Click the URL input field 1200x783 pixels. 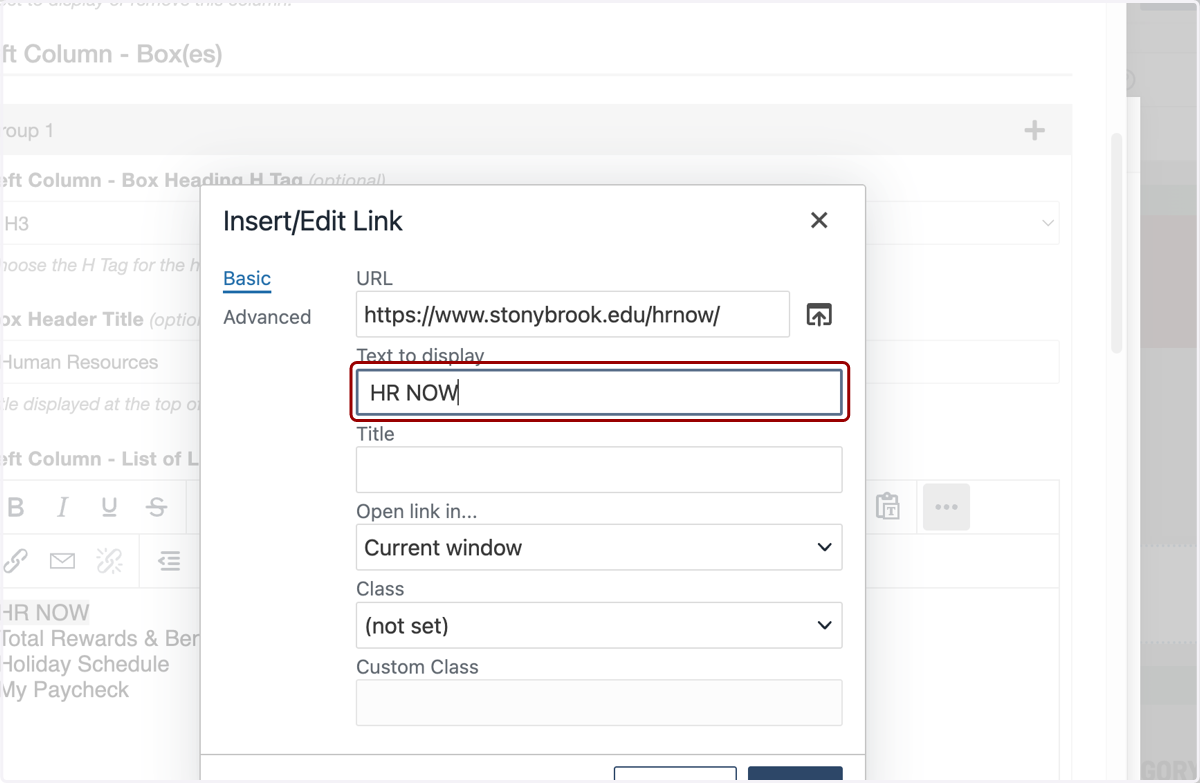pos(573,314)
